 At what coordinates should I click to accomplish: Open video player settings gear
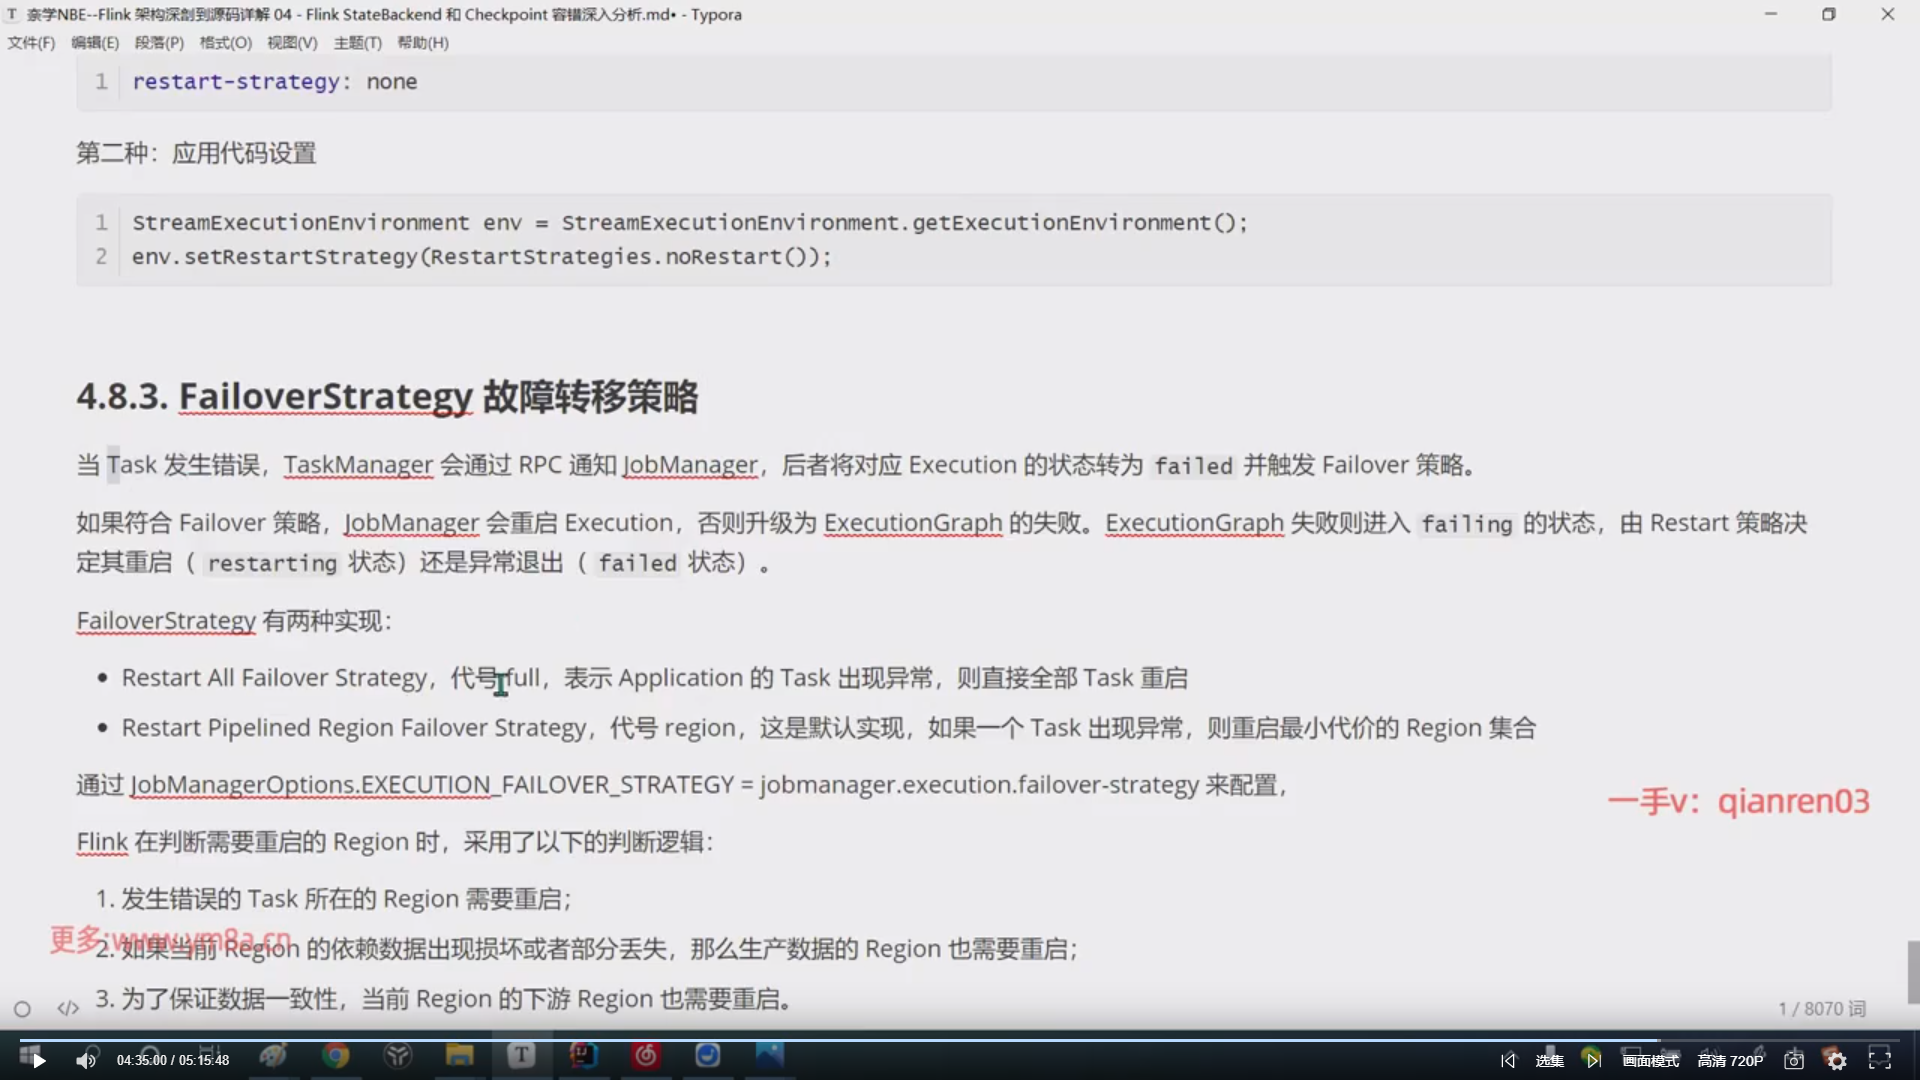pyautogui.click(x=1836, y=1061)
